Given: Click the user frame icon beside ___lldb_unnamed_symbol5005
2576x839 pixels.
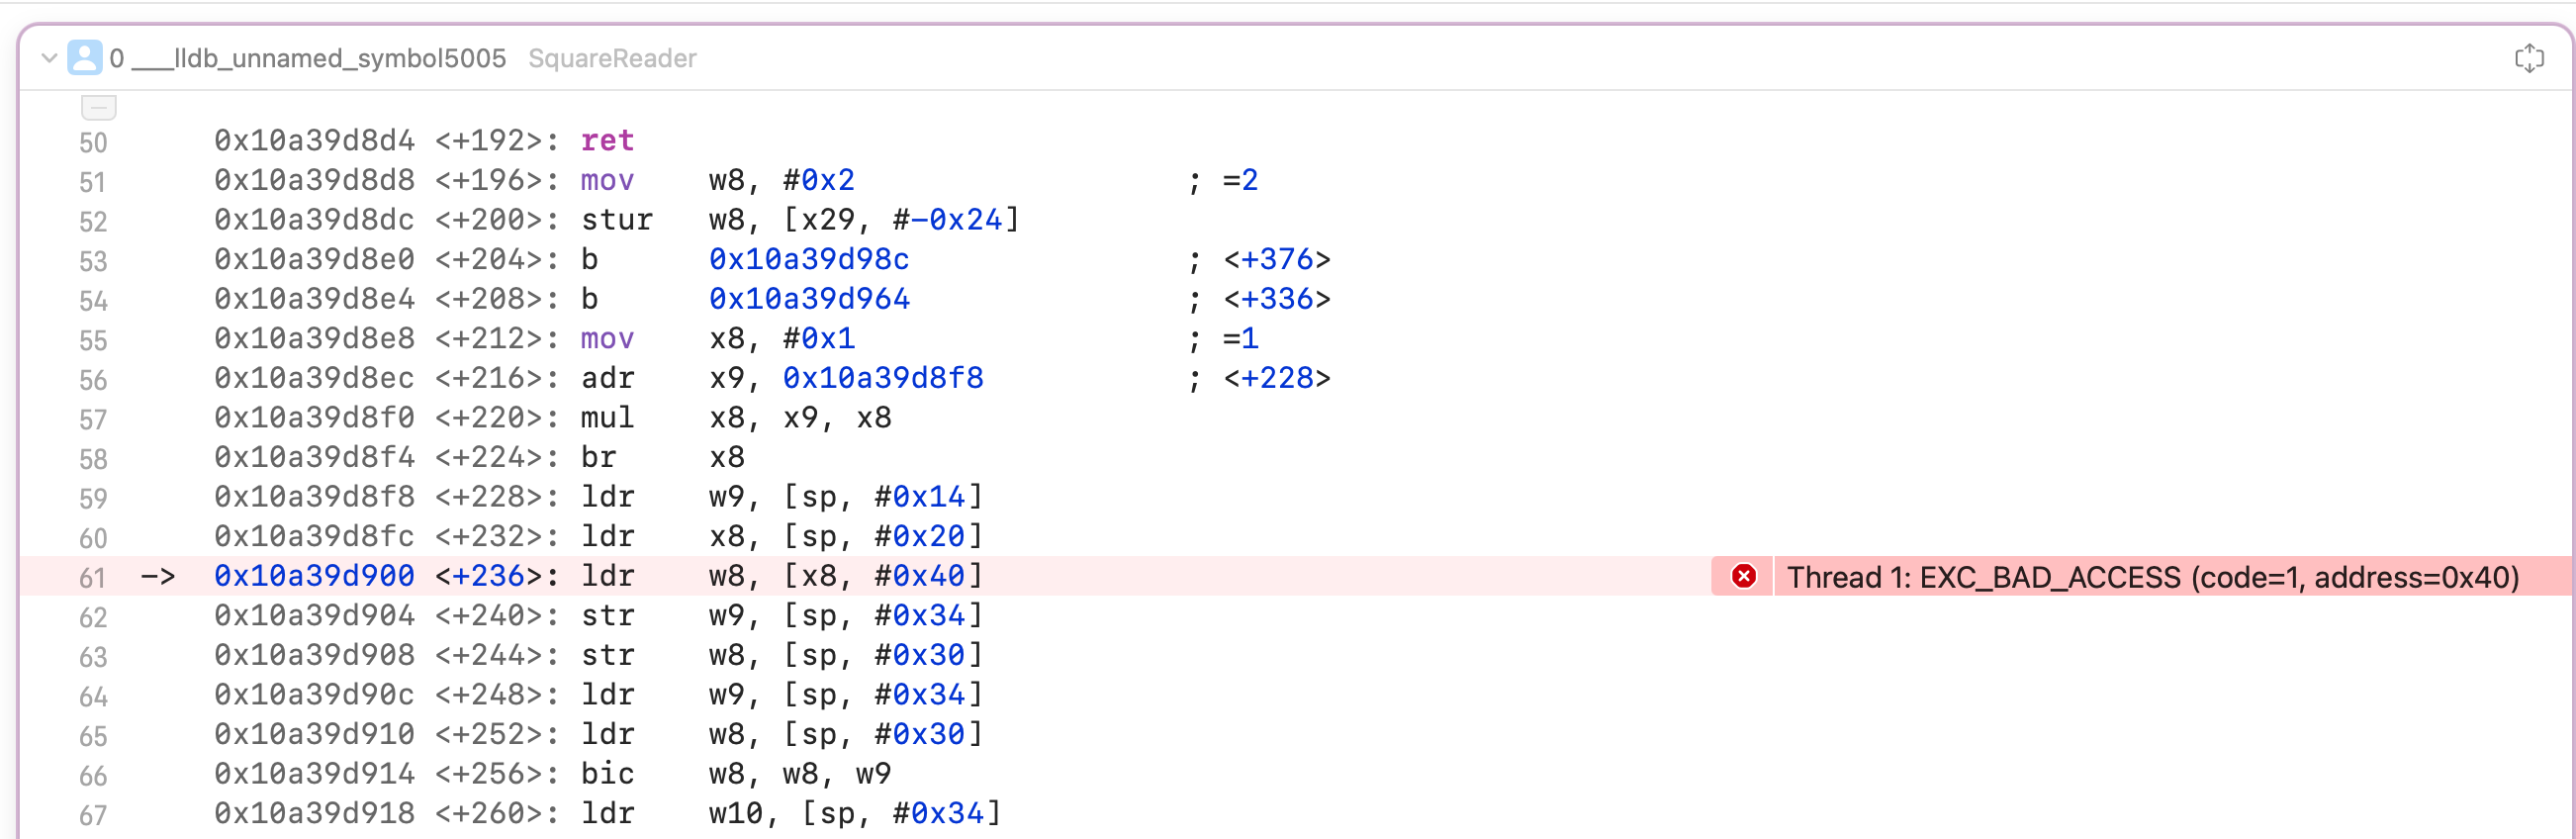Looking at the screenshot, I should (84, 58).
